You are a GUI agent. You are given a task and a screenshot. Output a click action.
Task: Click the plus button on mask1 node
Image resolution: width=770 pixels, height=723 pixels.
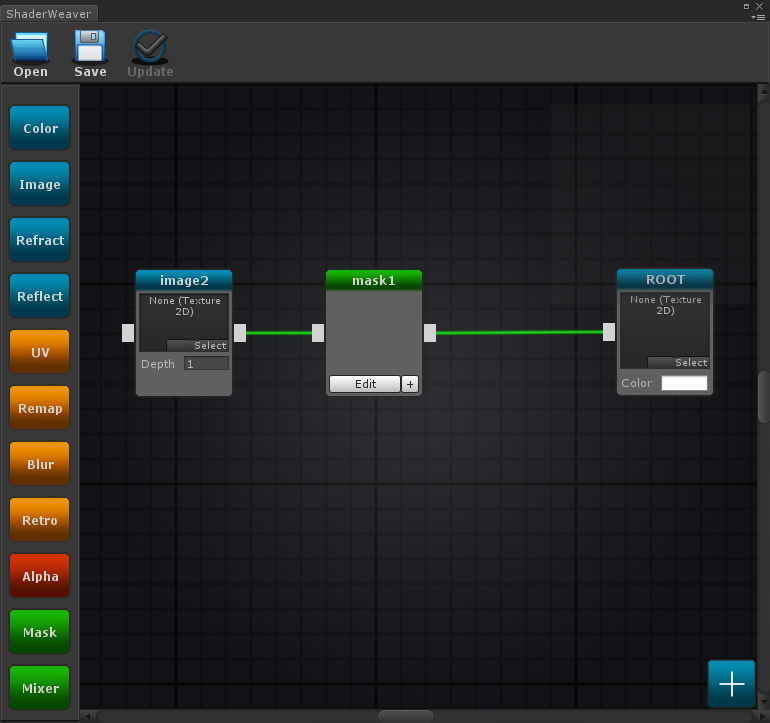[410, 384]
